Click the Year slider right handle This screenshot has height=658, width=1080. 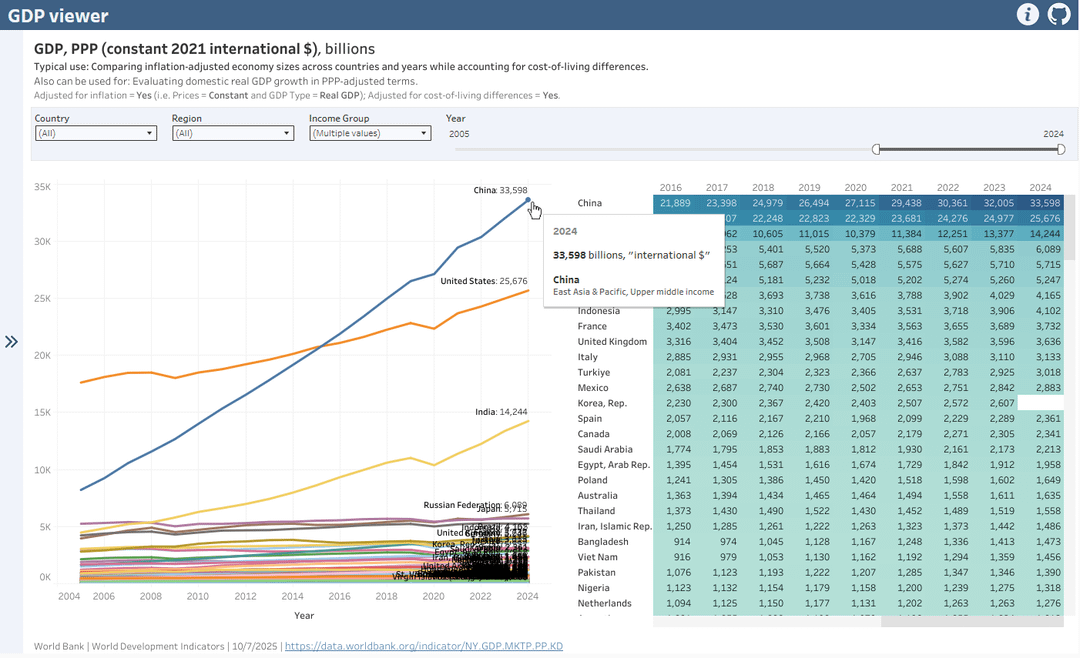1061,149
